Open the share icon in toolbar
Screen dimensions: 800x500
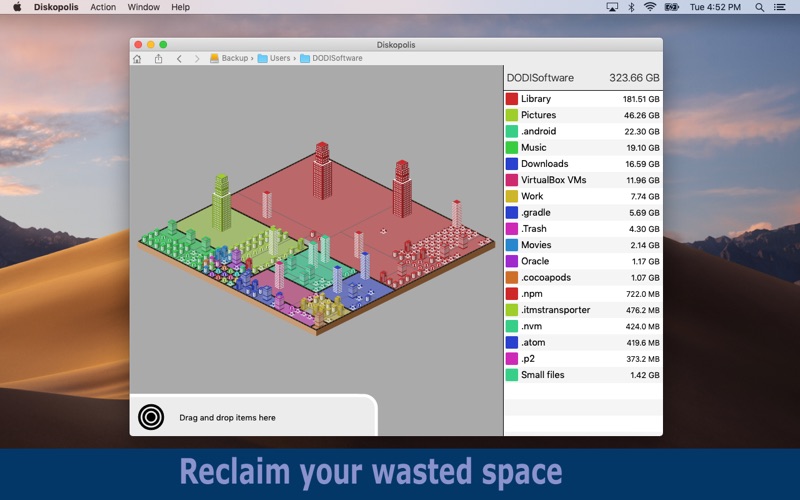[x=159, y=59]
